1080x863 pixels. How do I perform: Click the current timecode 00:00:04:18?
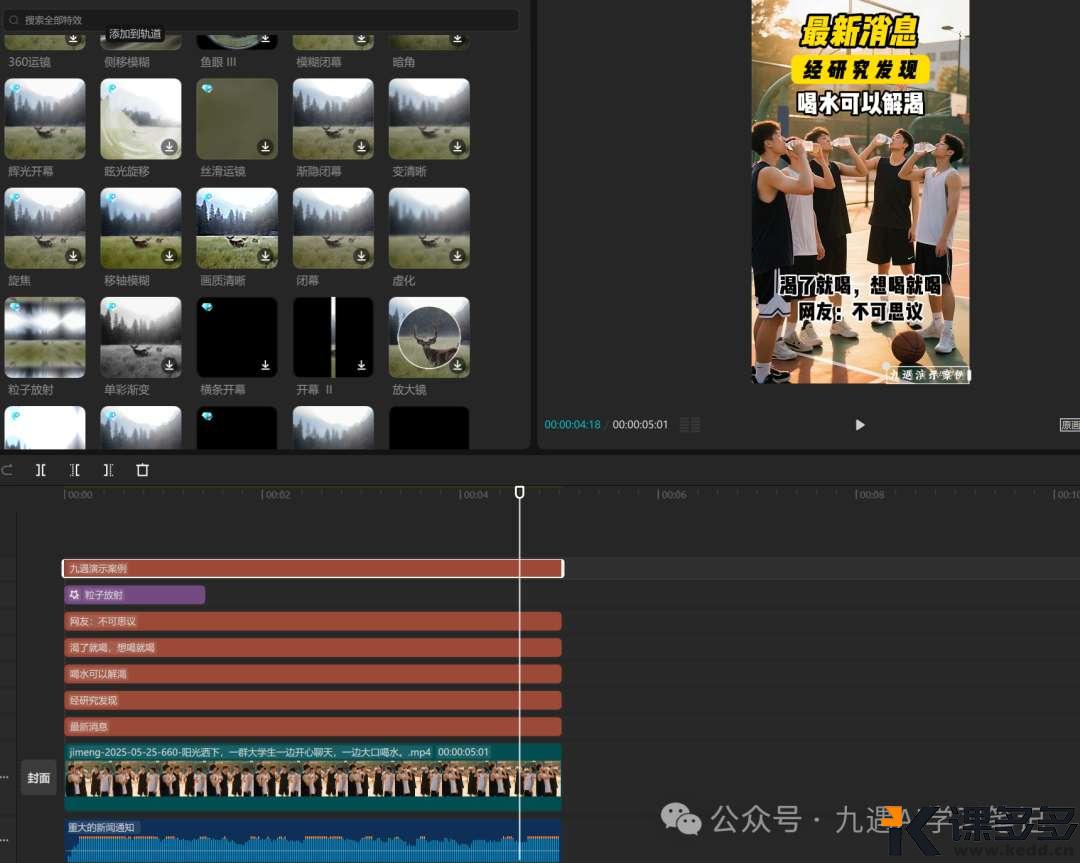[572, 425]
